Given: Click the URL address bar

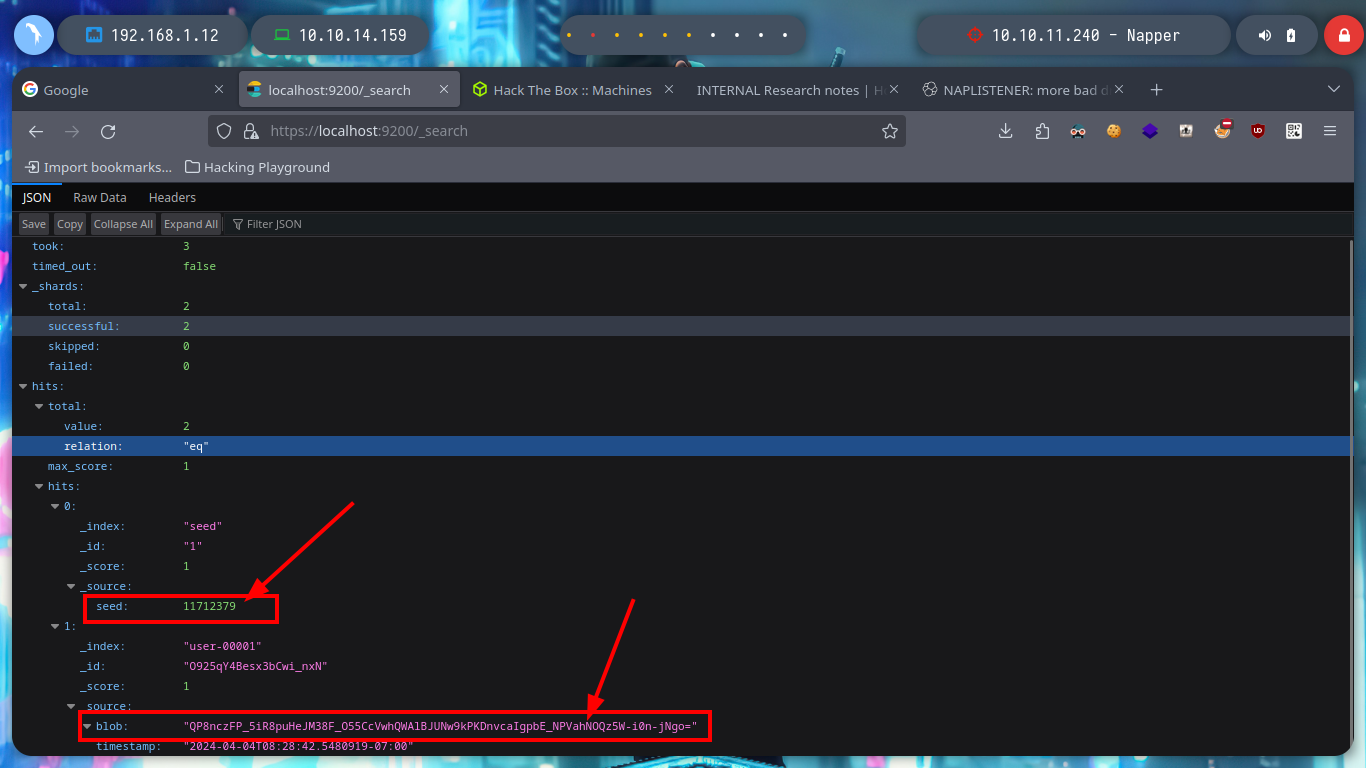Looking at the screenshot, I should (556, 131).
